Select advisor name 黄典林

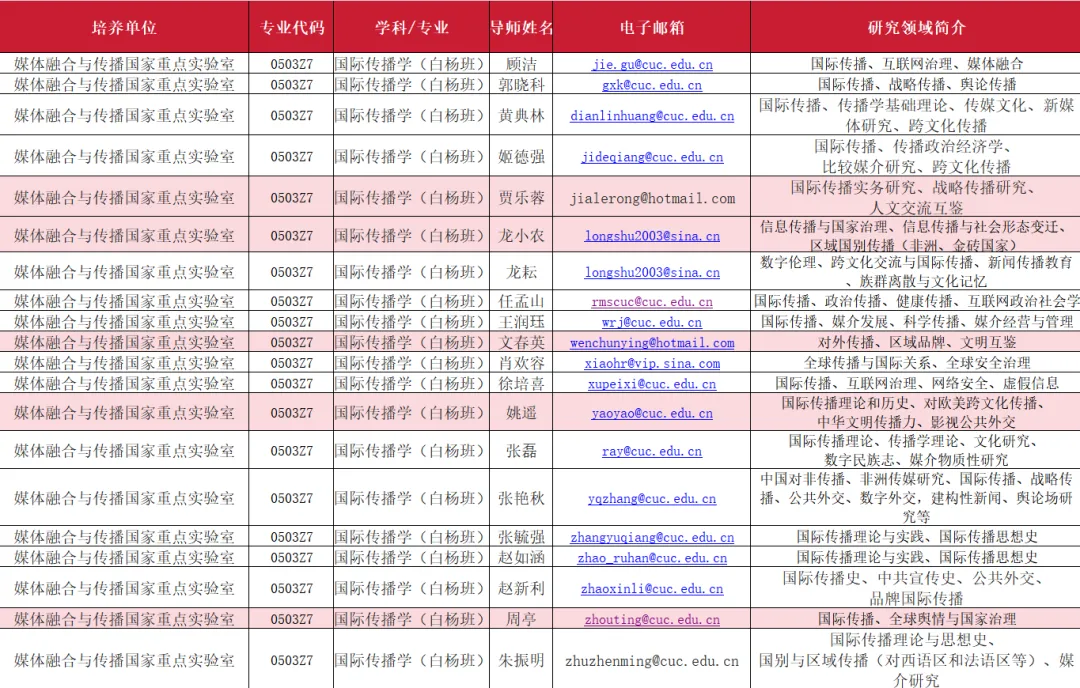pos(521,116)
